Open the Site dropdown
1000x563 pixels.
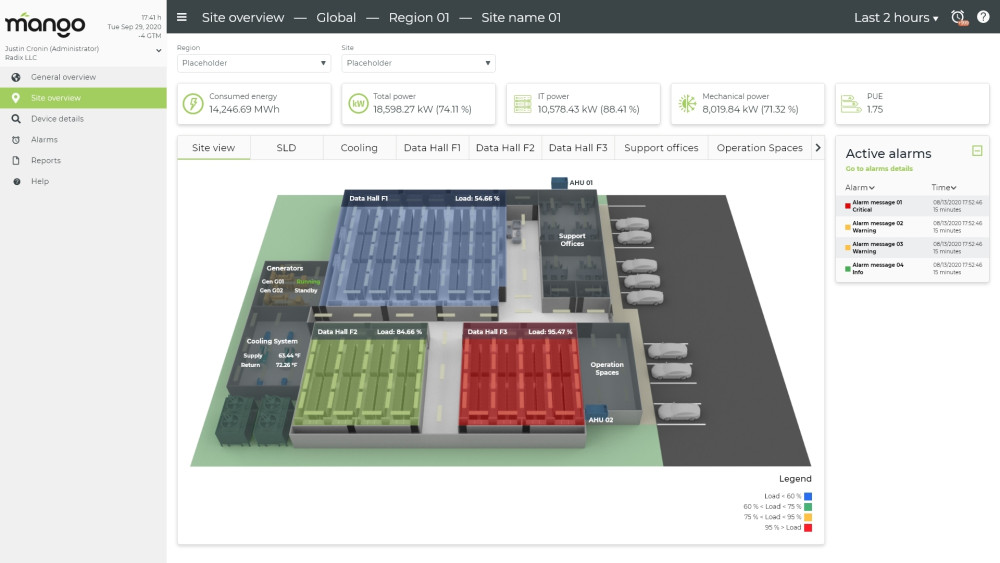point(418,63)
